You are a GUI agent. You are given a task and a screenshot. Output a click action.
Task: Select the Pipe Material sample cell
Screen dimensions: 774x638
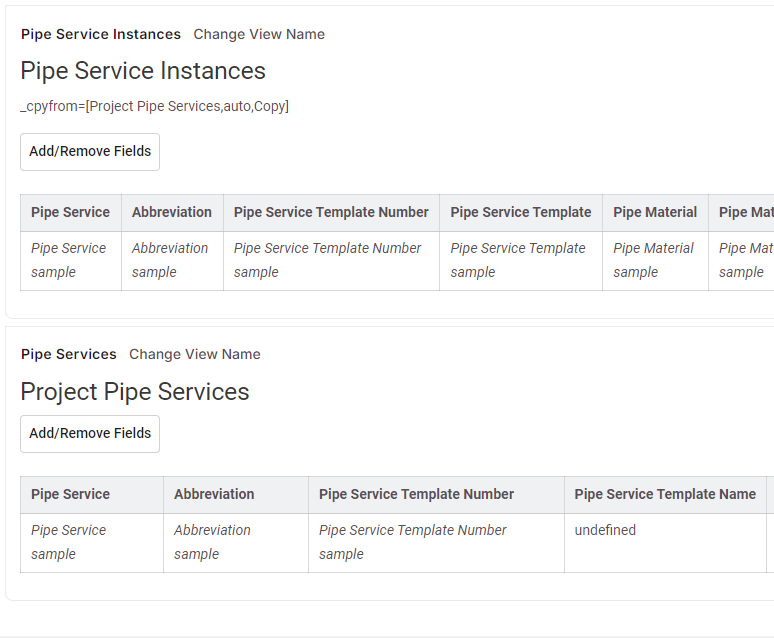(654, 260)
